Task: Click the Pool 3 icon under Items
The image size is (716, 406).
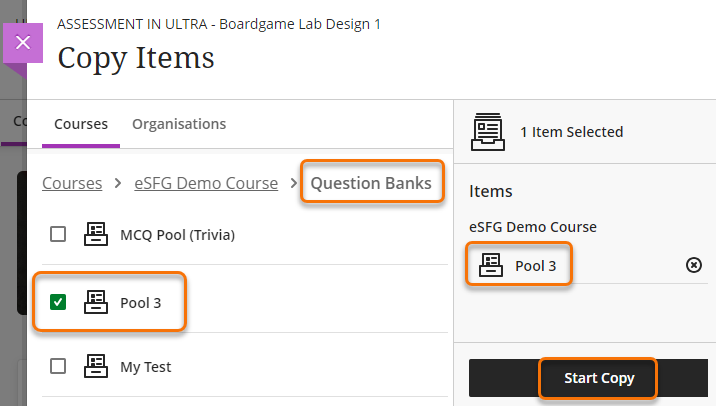Action: click(491, 265)
